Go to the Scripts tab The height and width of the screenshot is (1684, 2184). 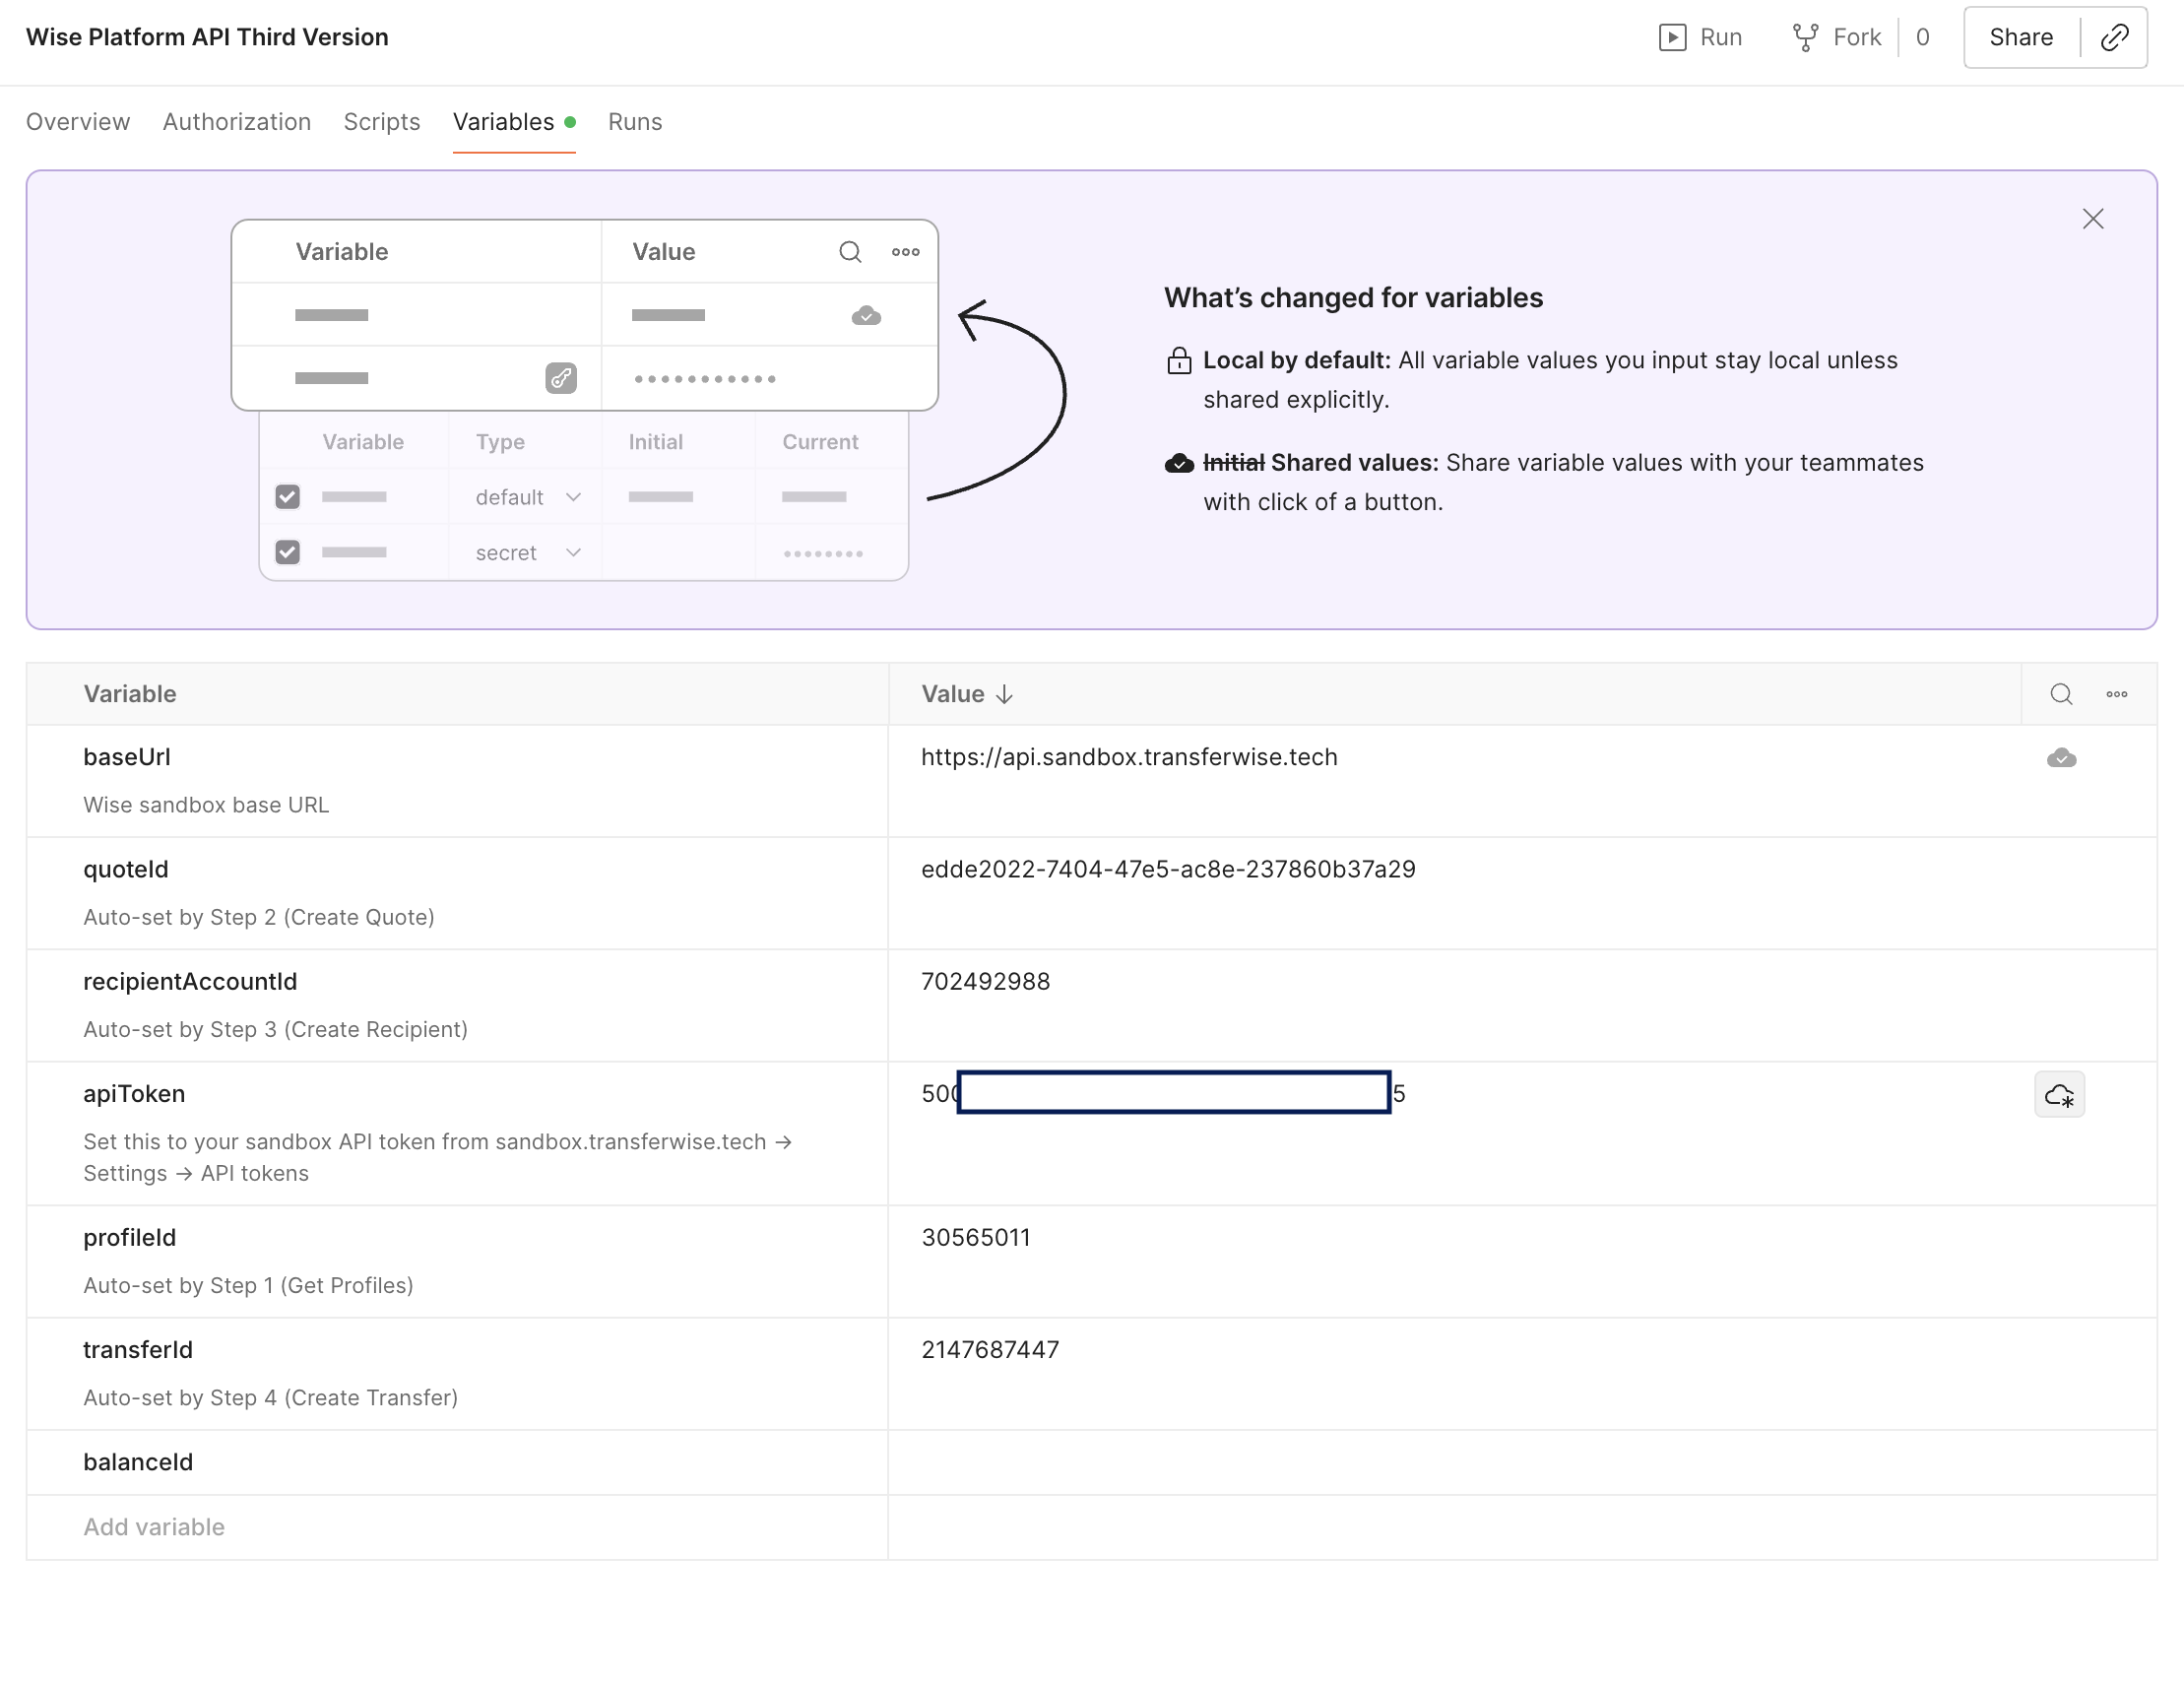click(x=382, y=122)
